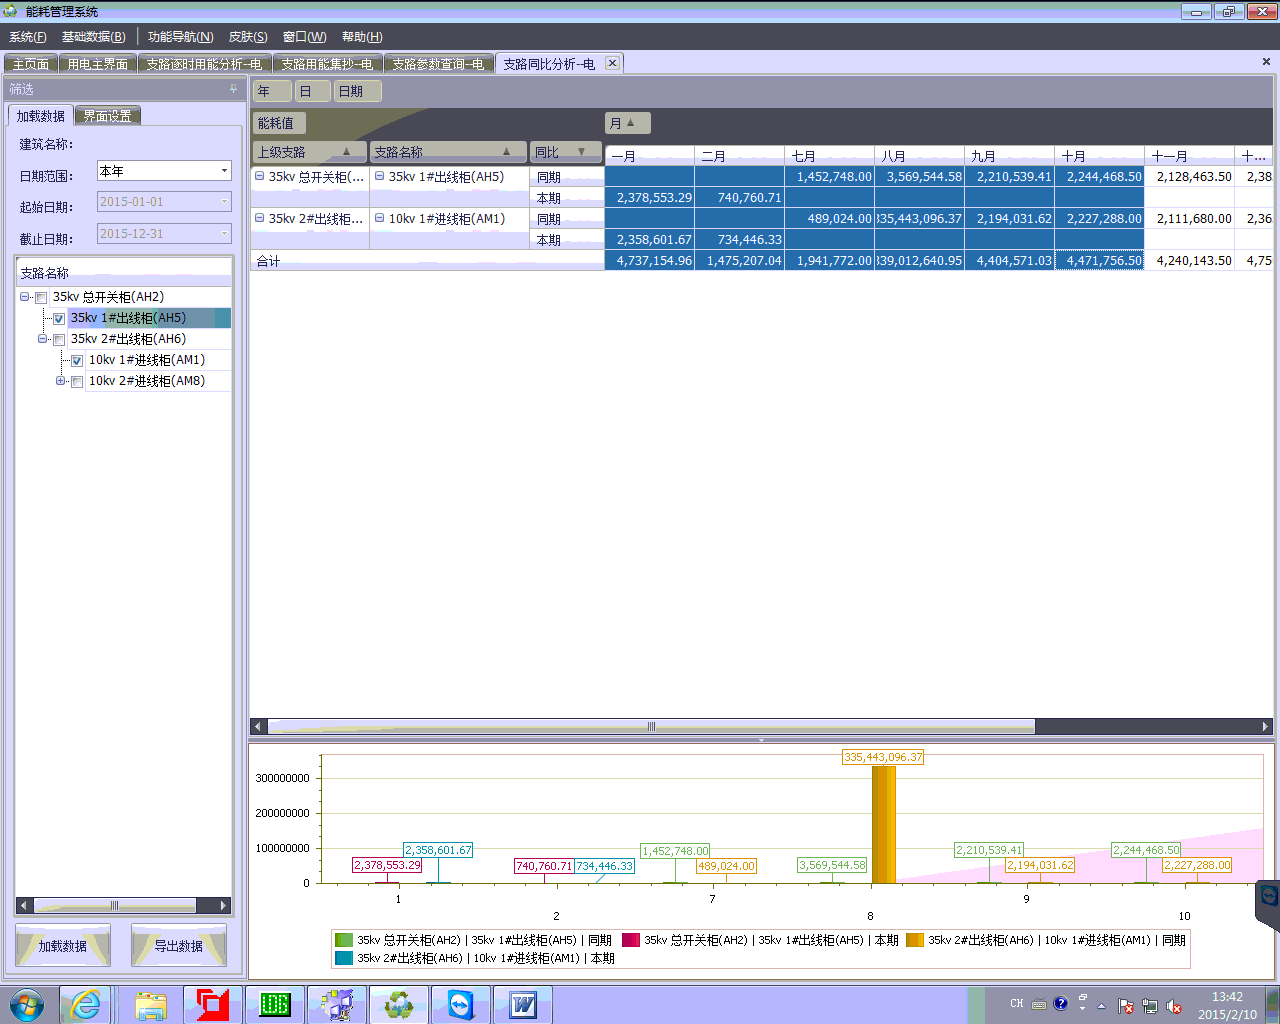Click the pin icon in 筛选 panel header
The image size is (1280, 1024).
tap(234, 89)
